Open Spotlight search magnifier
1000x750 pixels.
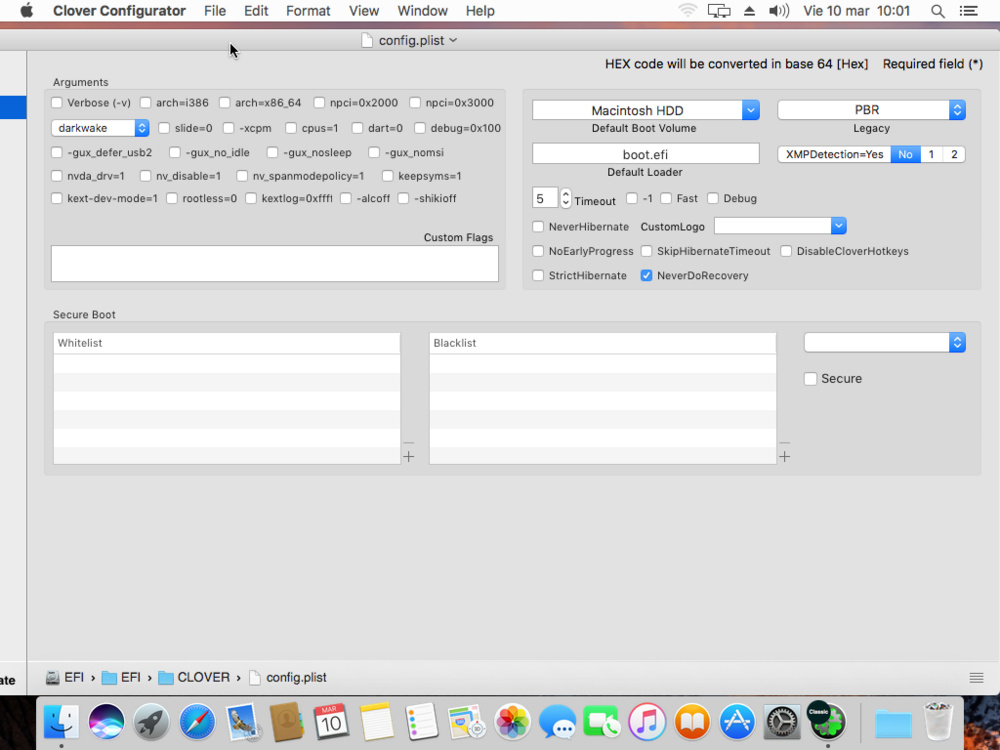[x=938, y=11]
